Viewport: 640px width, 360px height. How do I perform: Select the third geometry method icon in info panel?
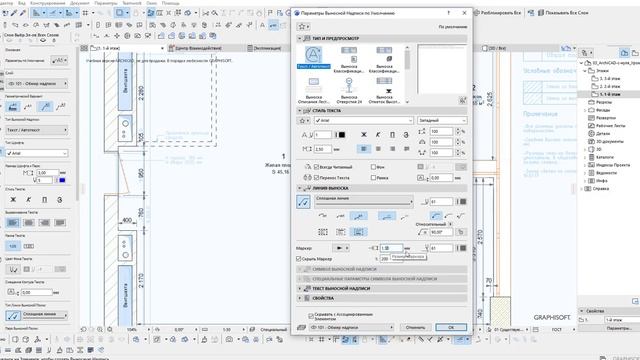click(x=45, y=107)
